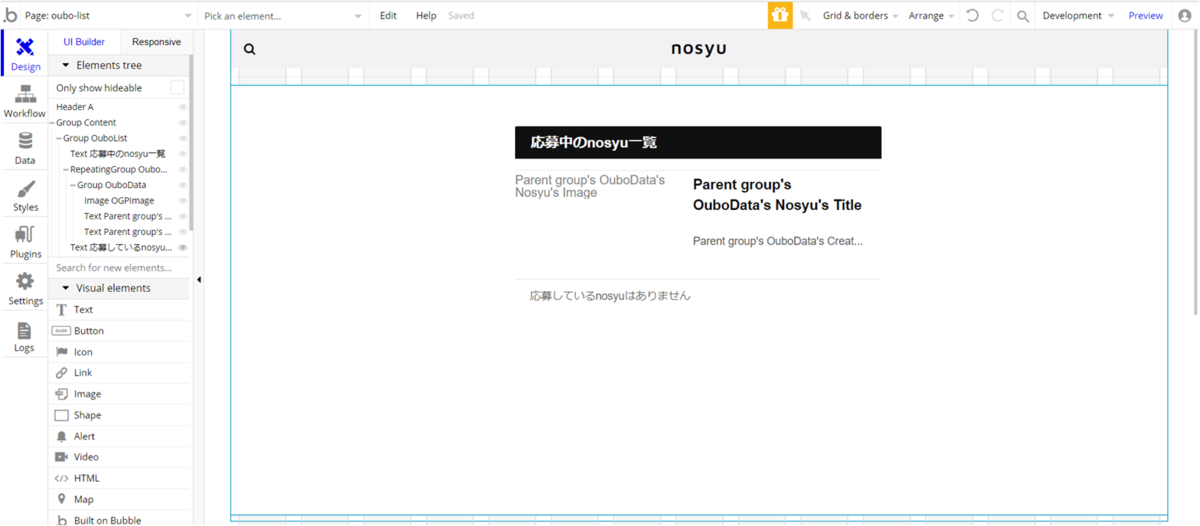The image size is (1200, 526).
Task: Open the Development version dropdown
Action: [1078, 16]
